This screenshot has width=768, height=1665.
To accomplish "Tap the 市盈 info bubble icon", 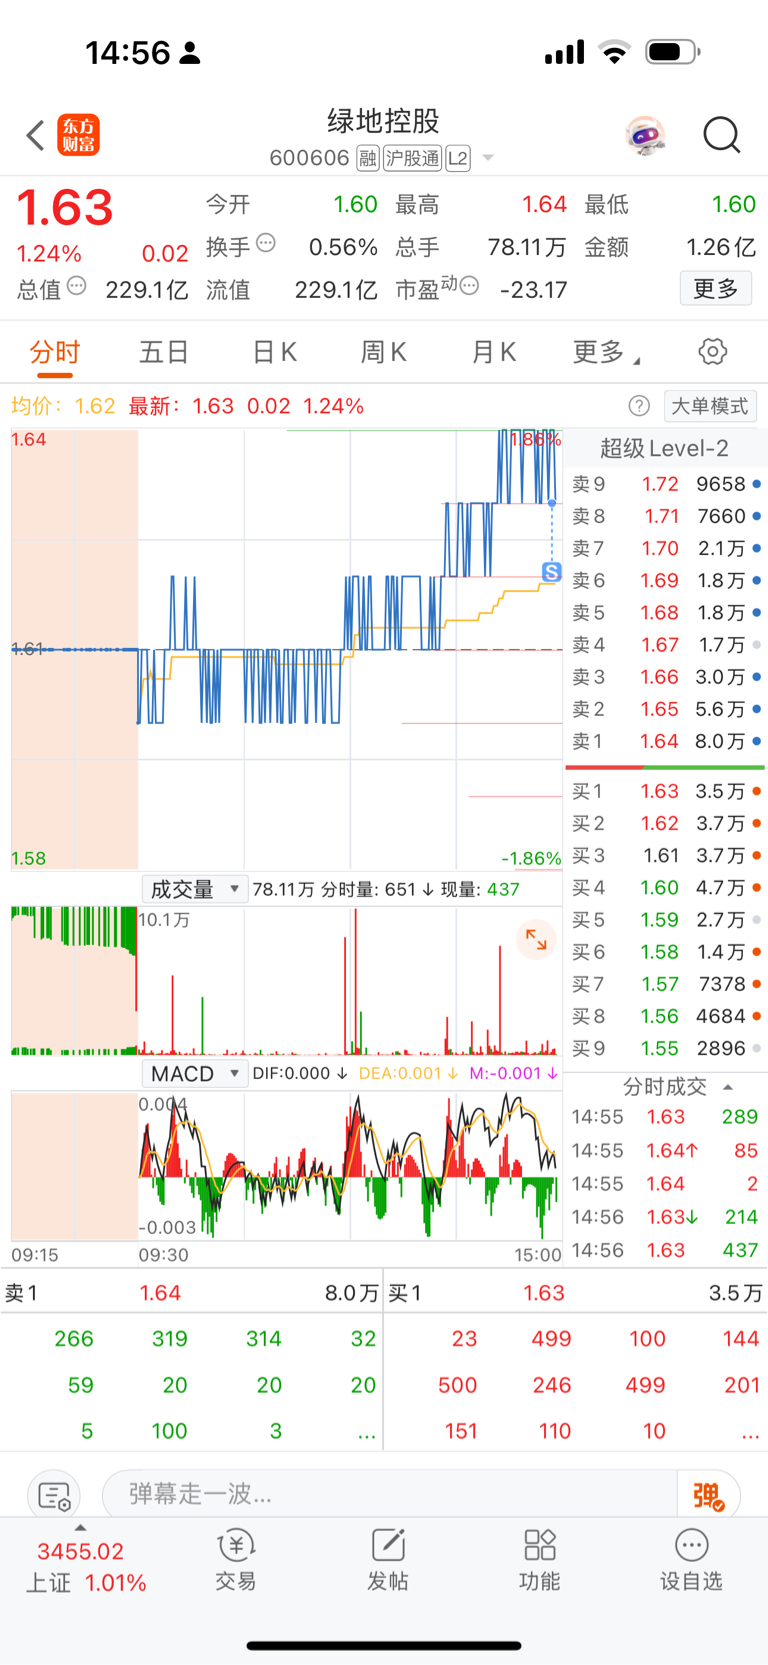I will tap(469, 286).
